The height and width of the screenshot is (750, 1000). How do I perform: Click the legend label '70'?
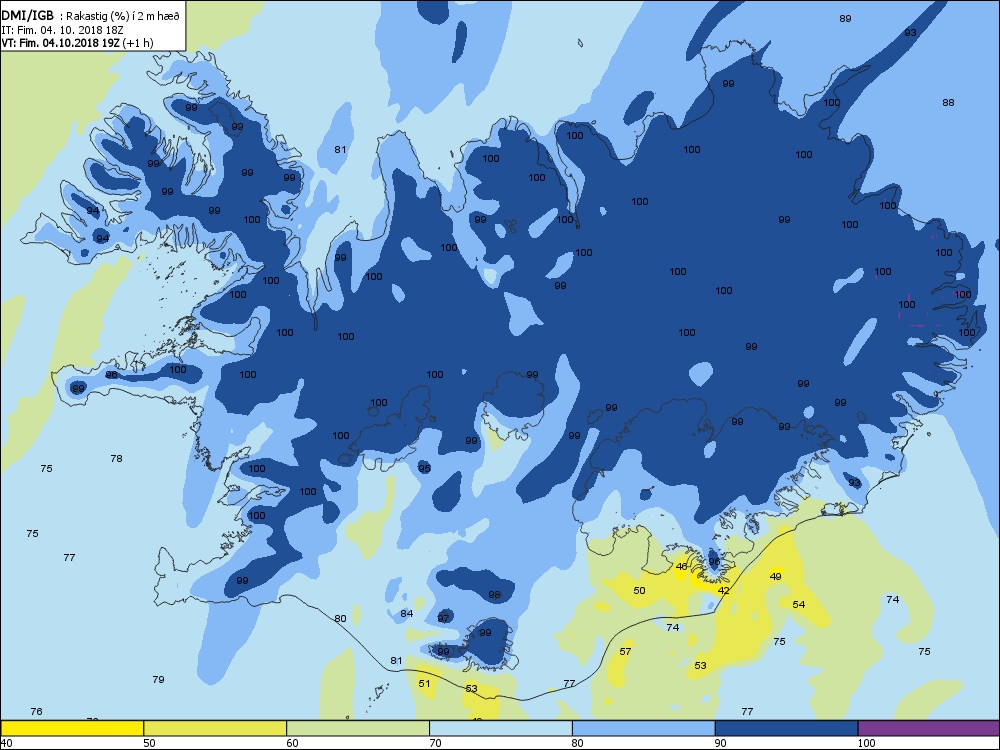pyautogui.click(x=435, y=743)
